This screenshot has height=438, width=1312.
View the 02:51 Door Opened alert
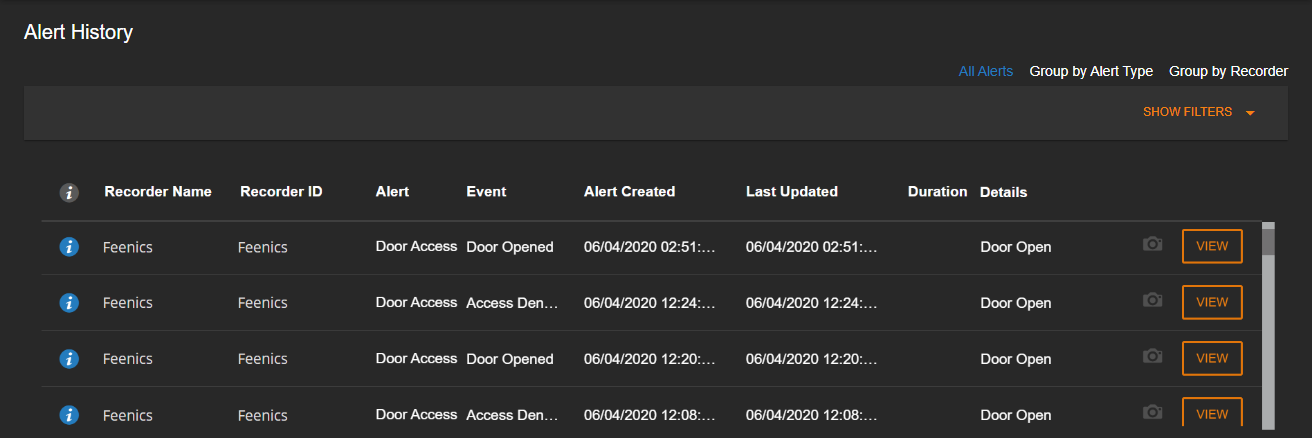coord(1212,246)
